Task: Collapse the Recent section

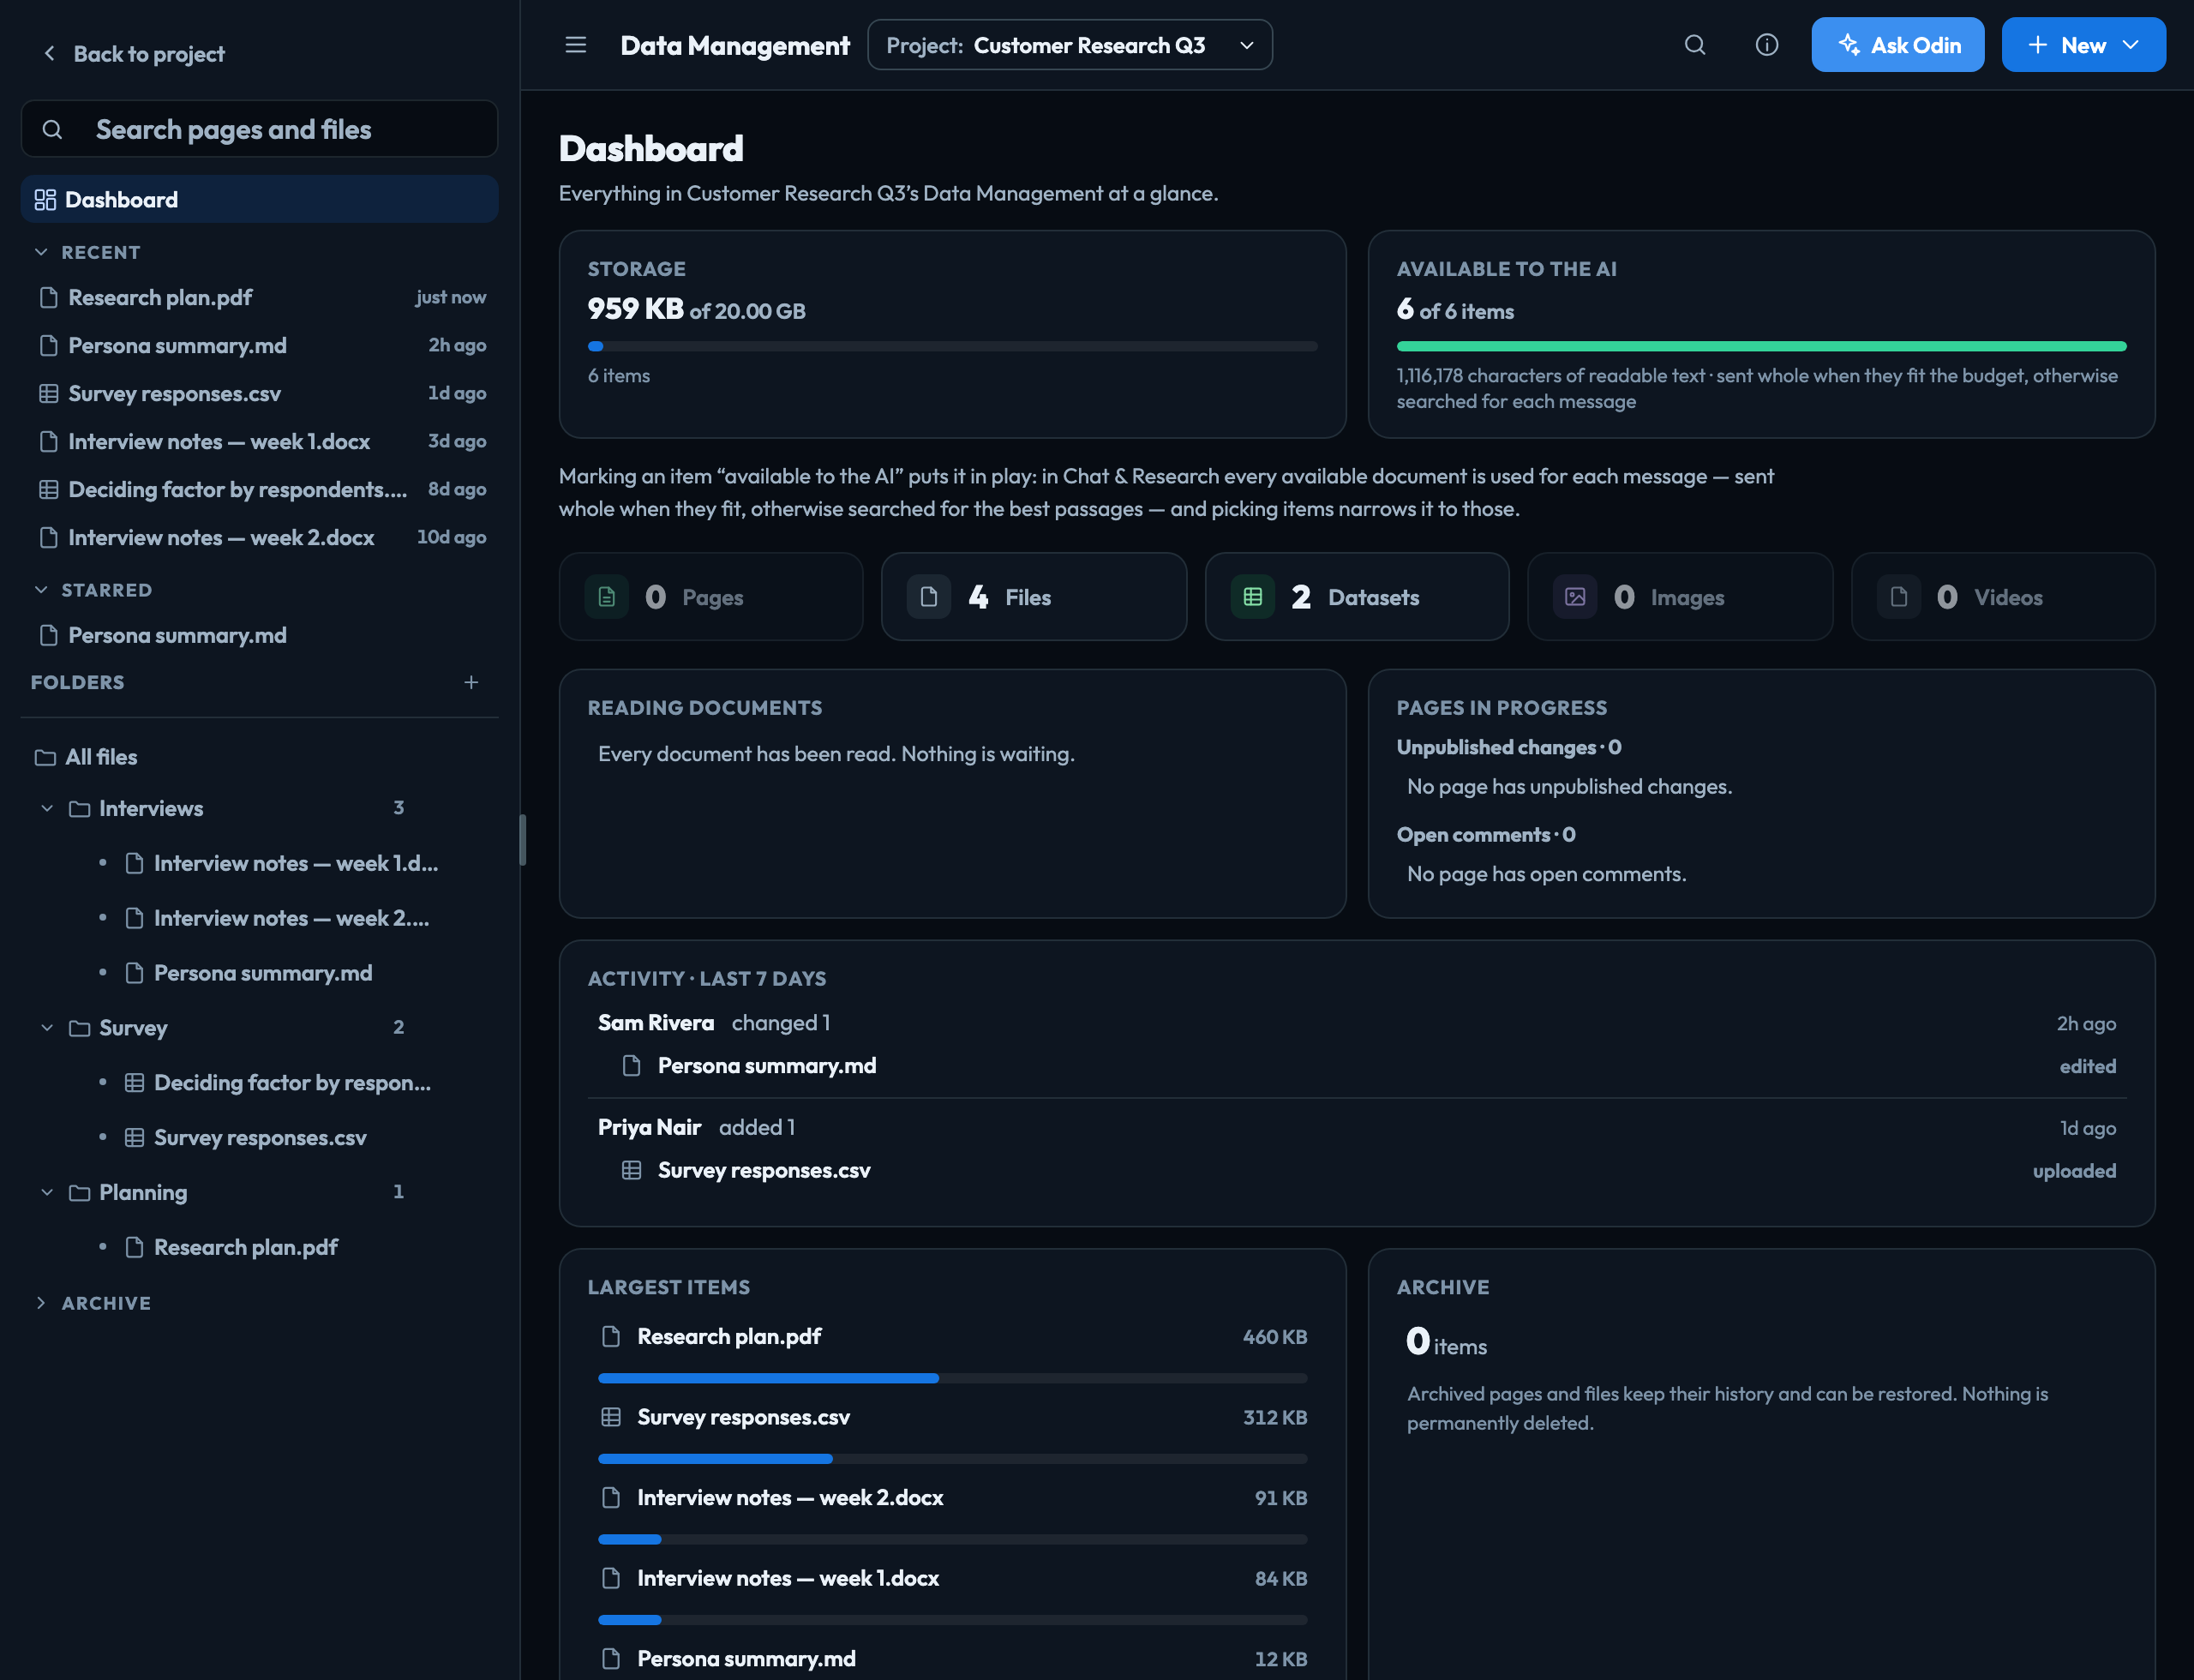Action: [41, 252]
